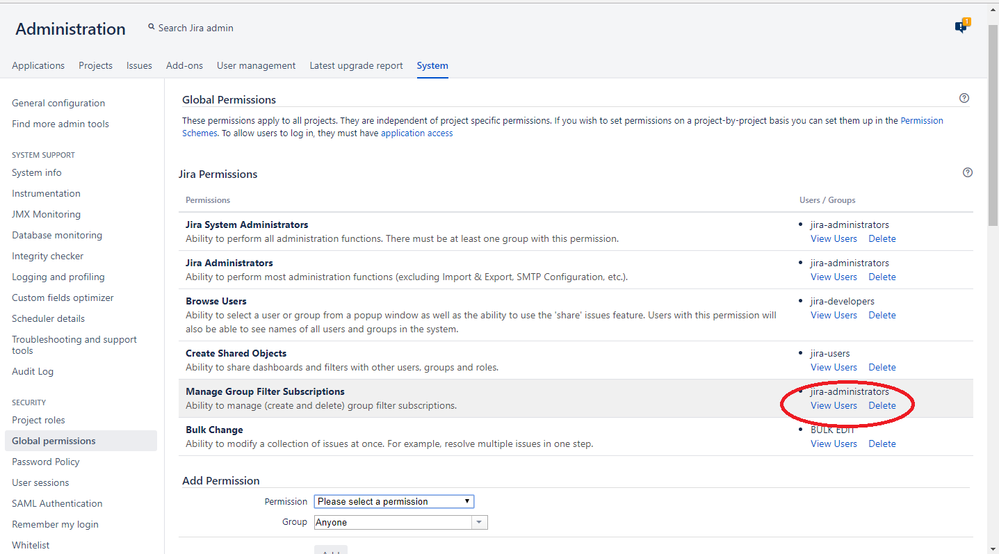Open Remember my login page
The width and height of the screenshot is (999, 554).
point(55,525)
